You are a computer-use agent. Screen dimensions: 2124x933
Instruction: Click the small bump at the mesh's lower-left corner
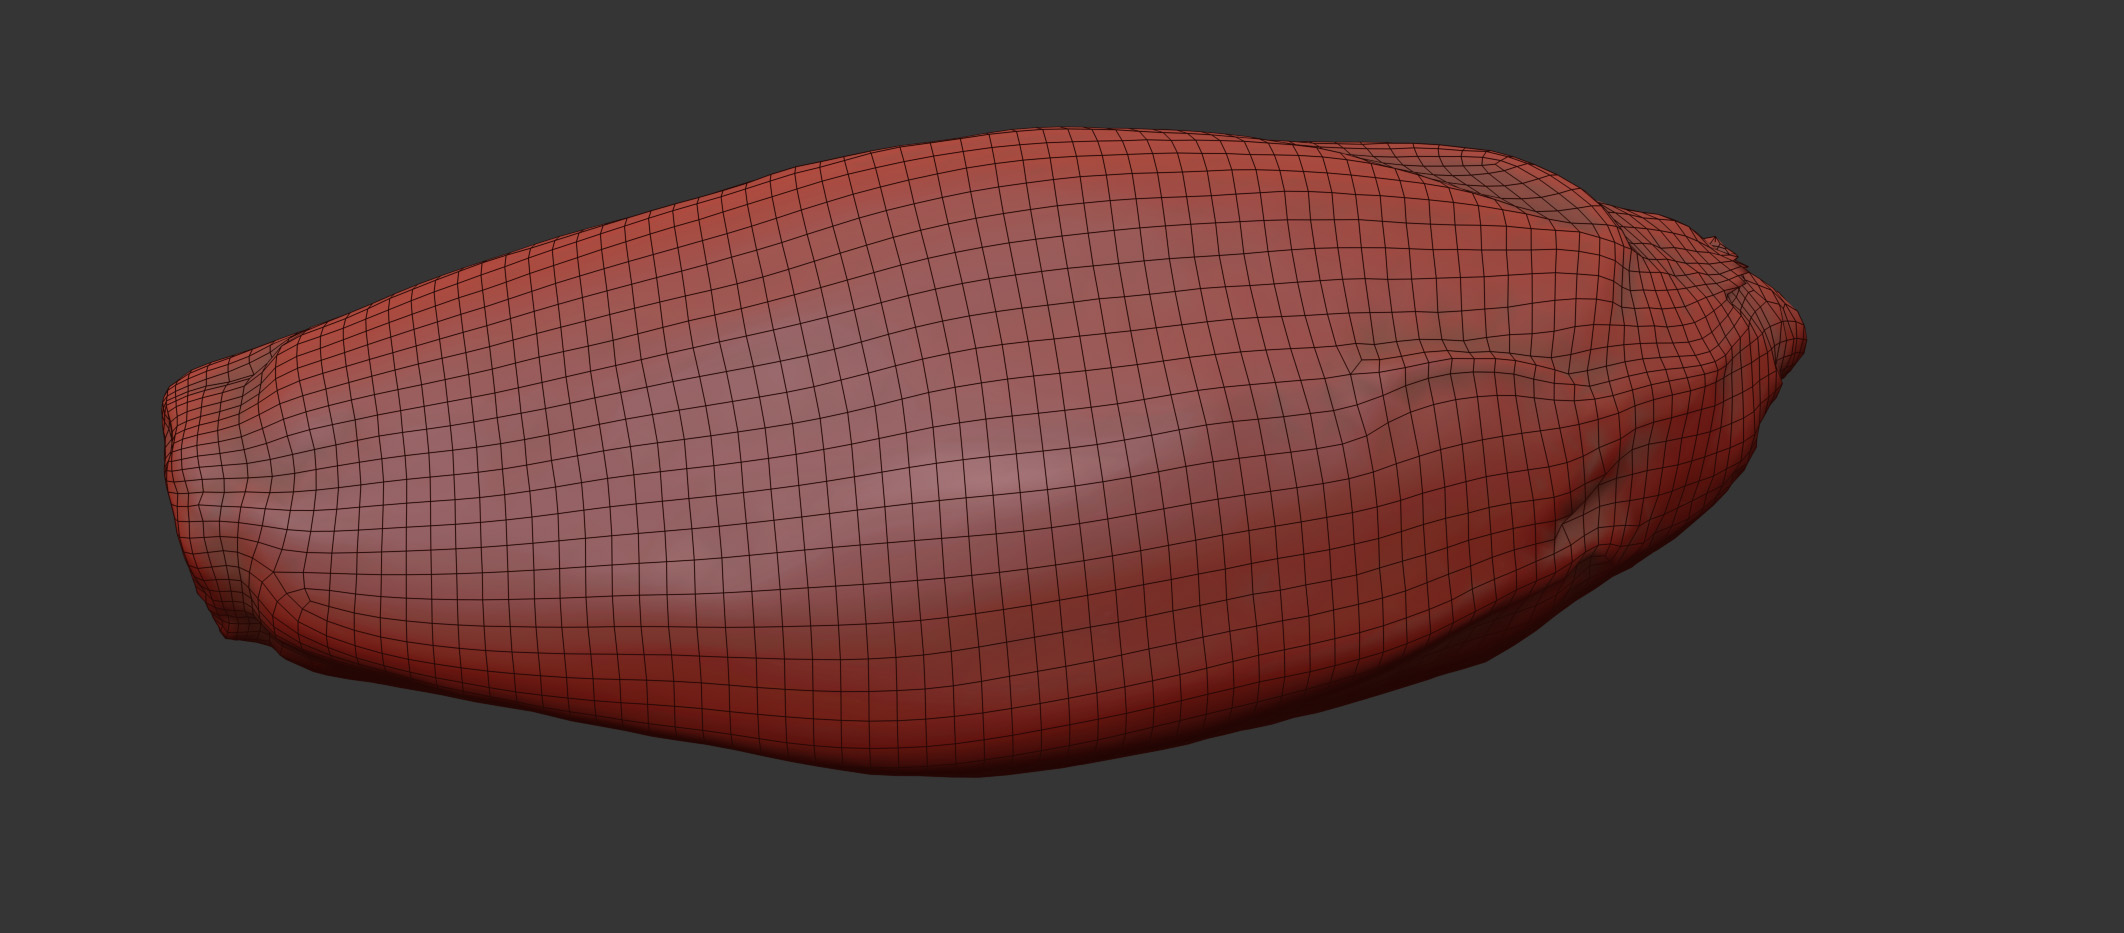pos(232,630)
